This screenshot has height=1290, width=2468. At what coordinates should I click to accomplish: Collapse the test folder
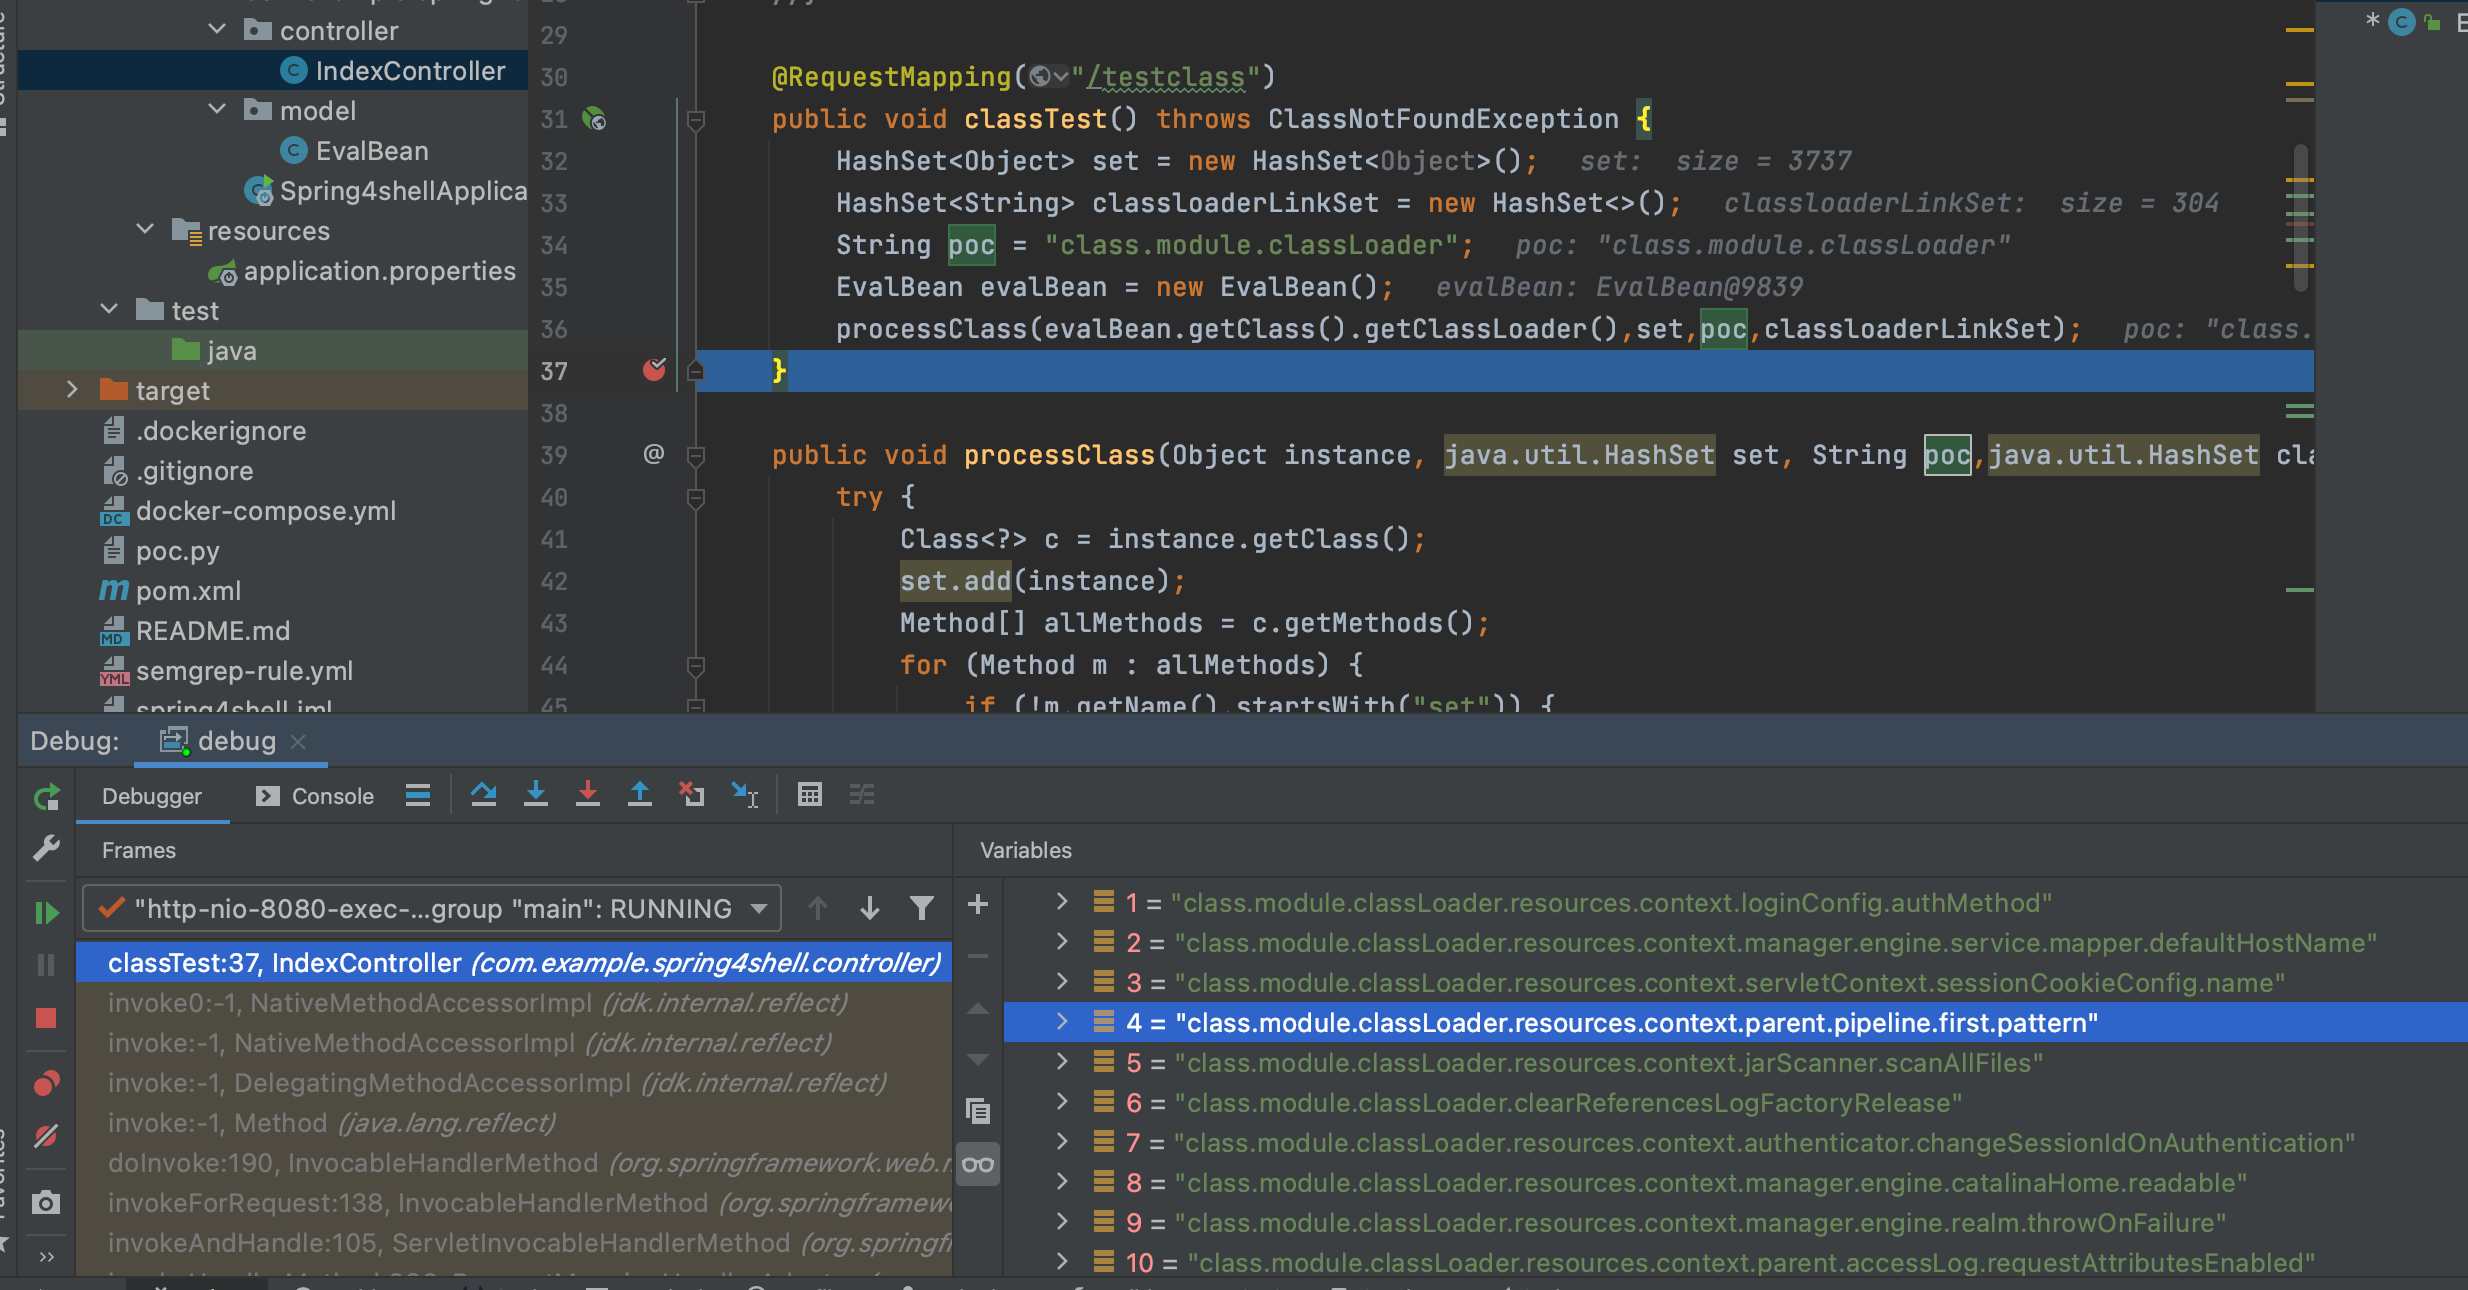tap(109, 310)
